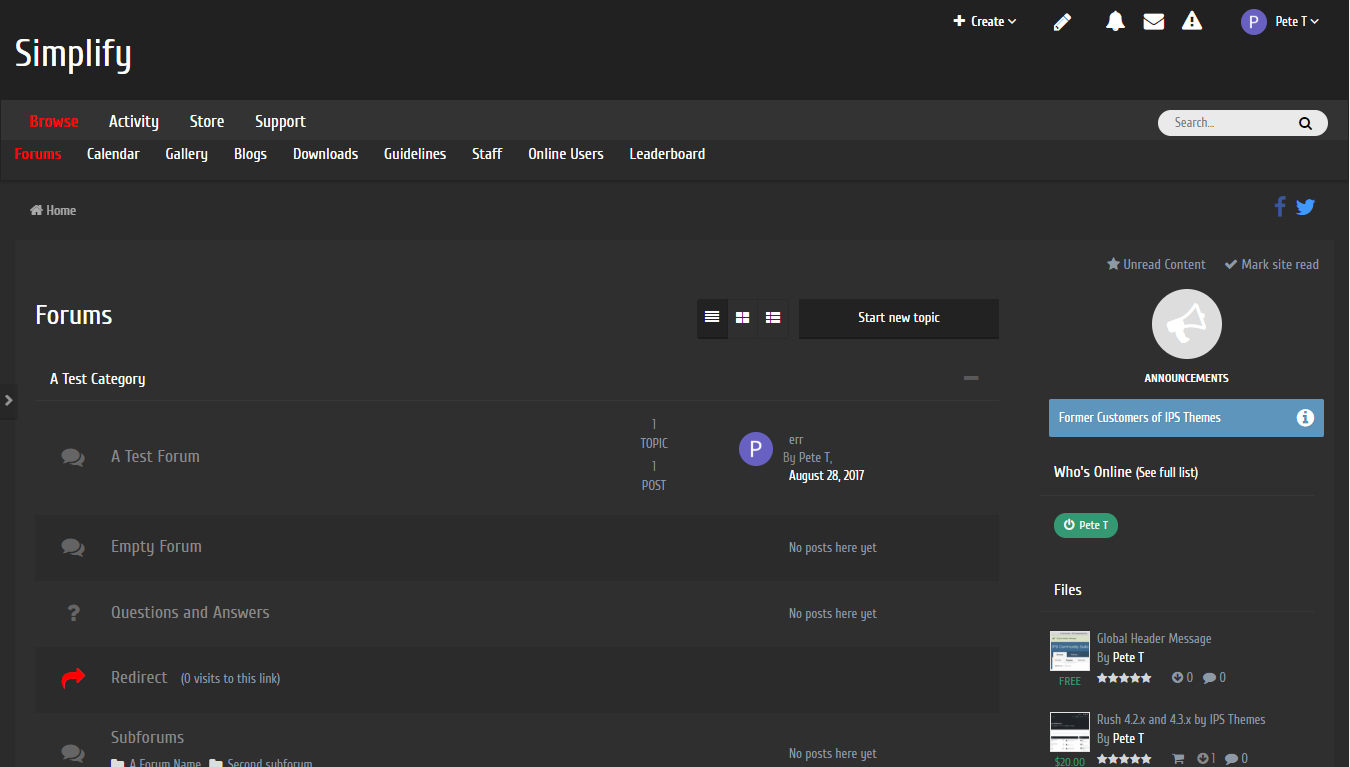This screenshot has width=1350, height=767.
Task: Open the Simplify site title
Action: (73, 54)
